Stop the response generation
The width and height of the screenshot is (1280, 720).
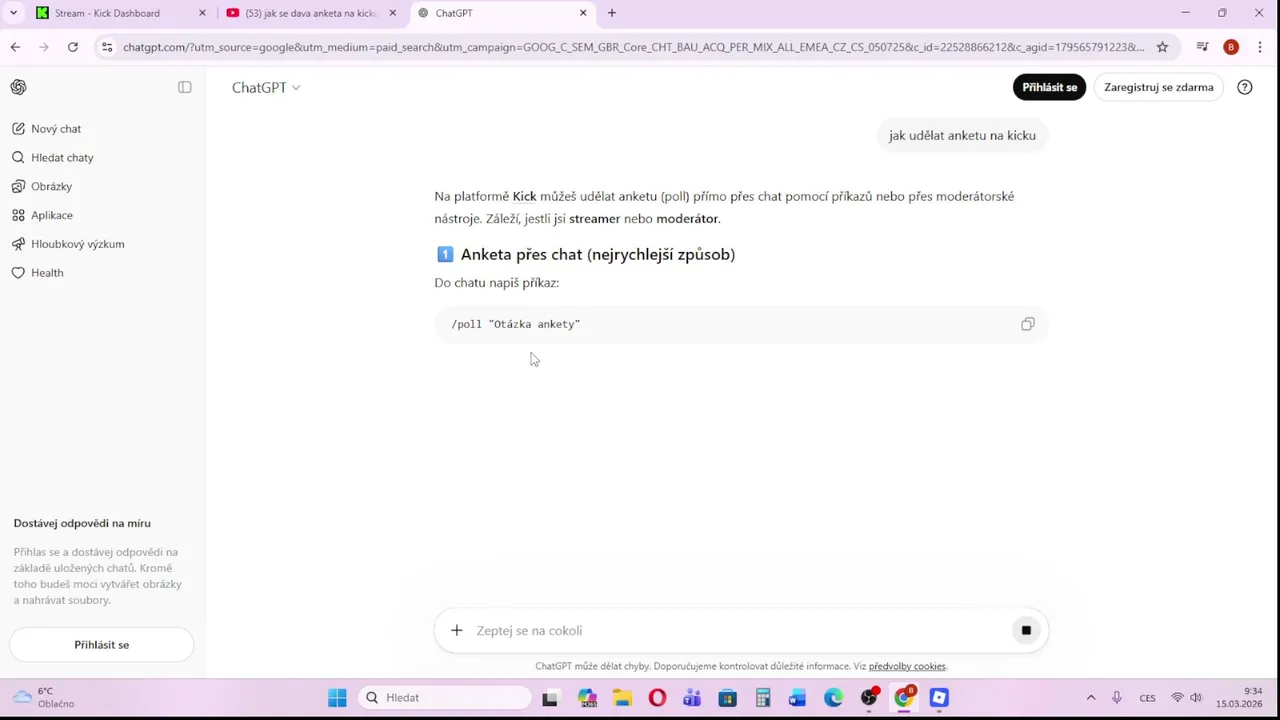(x=1026, y=630)
